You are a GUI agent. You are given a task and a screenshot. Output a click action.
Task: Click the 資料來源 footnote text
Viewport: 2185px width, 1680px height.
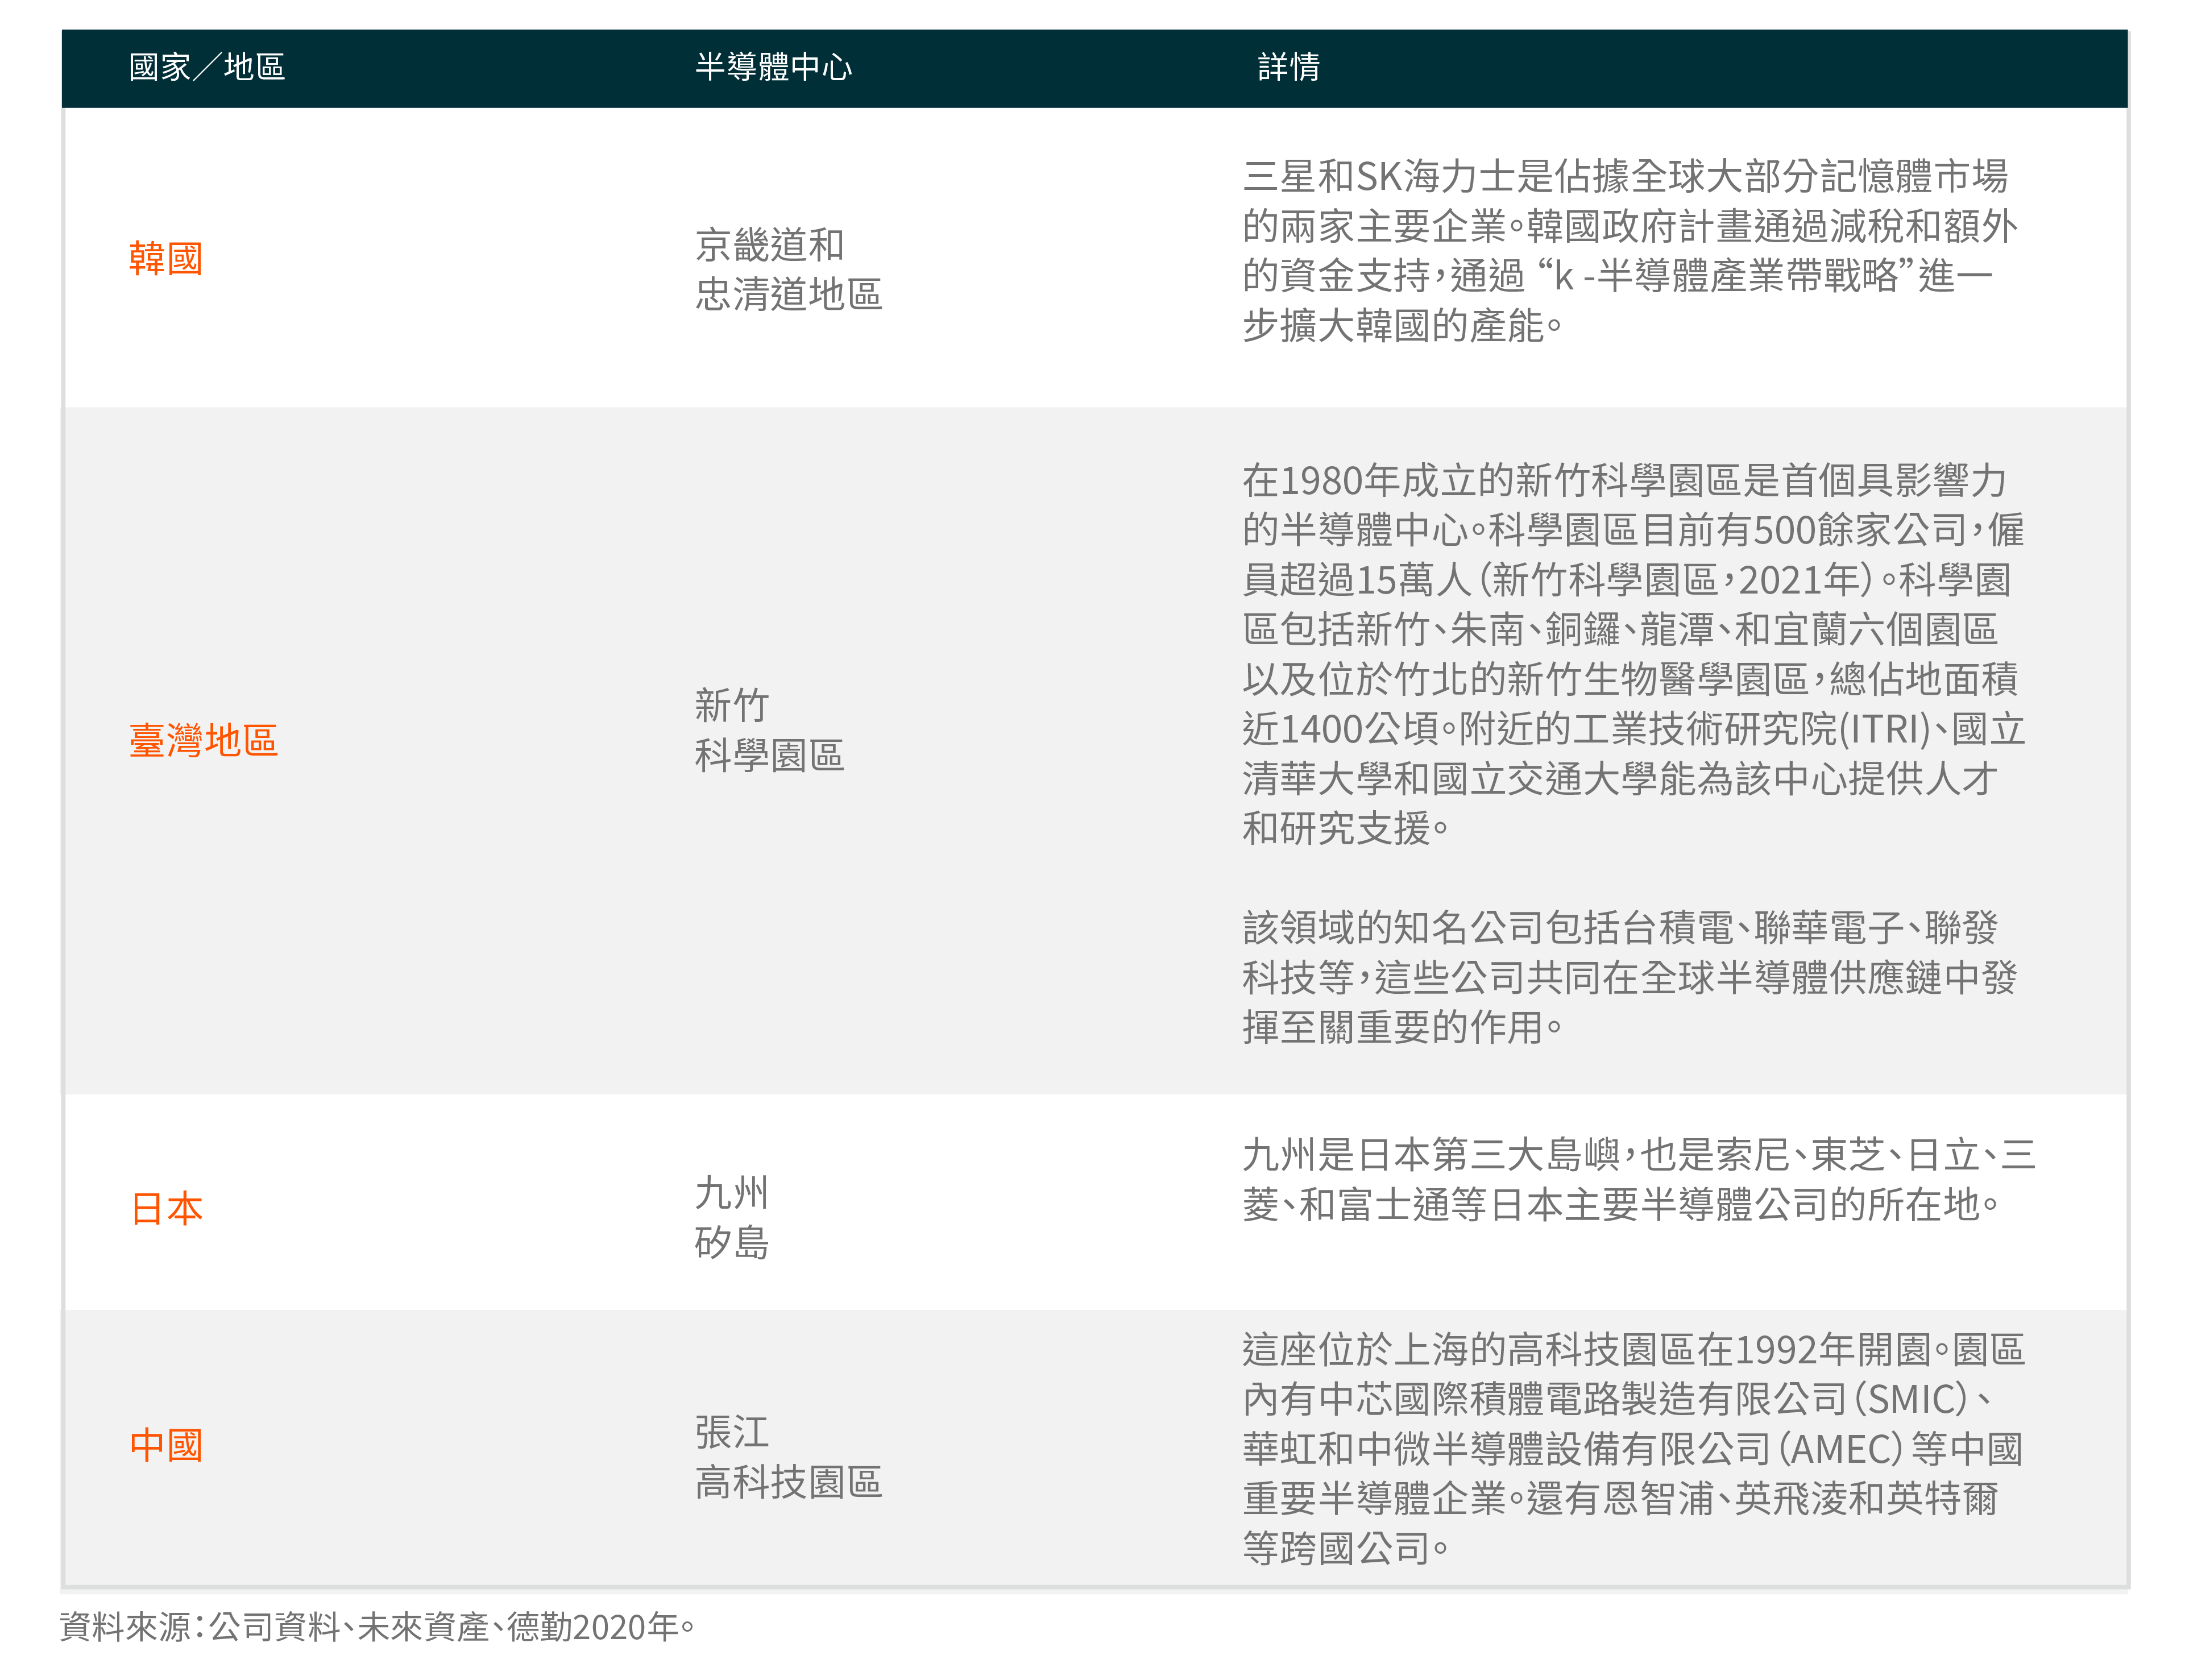tap(378, 1627)
